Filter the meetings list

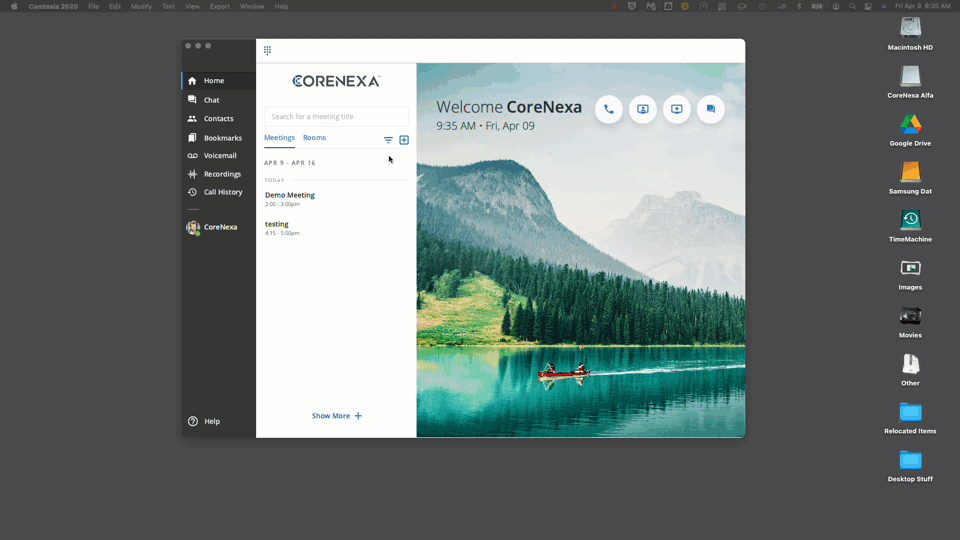pos(388,140)
